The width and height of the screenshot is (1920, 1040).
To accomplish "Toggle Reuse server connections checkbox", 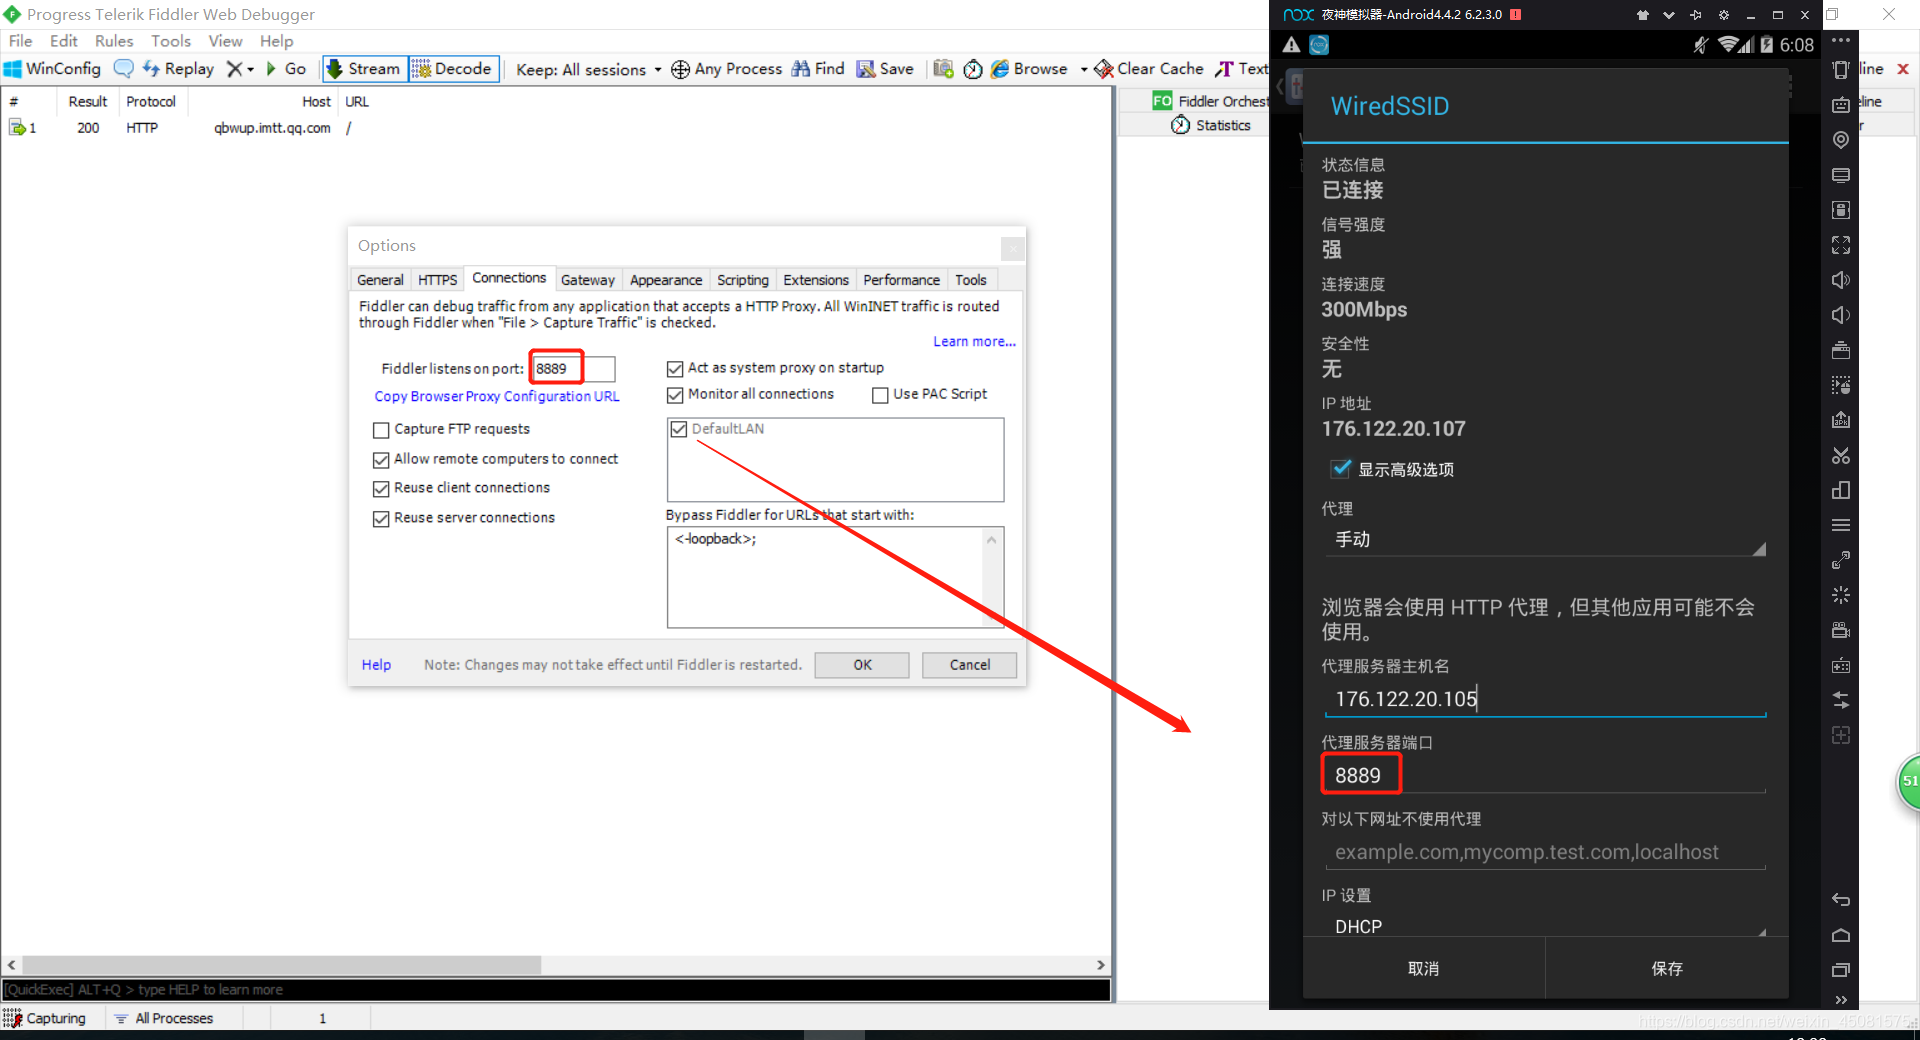I will [381, 519].
